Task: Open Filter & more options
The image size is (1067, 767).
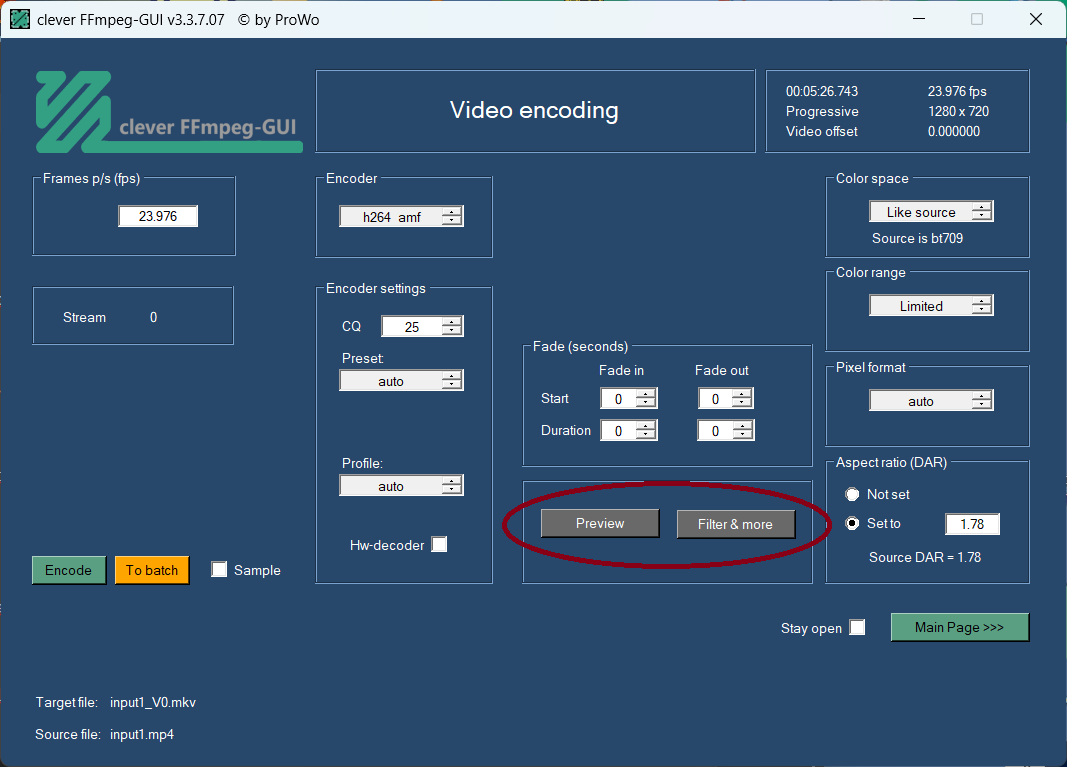Action: coord(736,524)
